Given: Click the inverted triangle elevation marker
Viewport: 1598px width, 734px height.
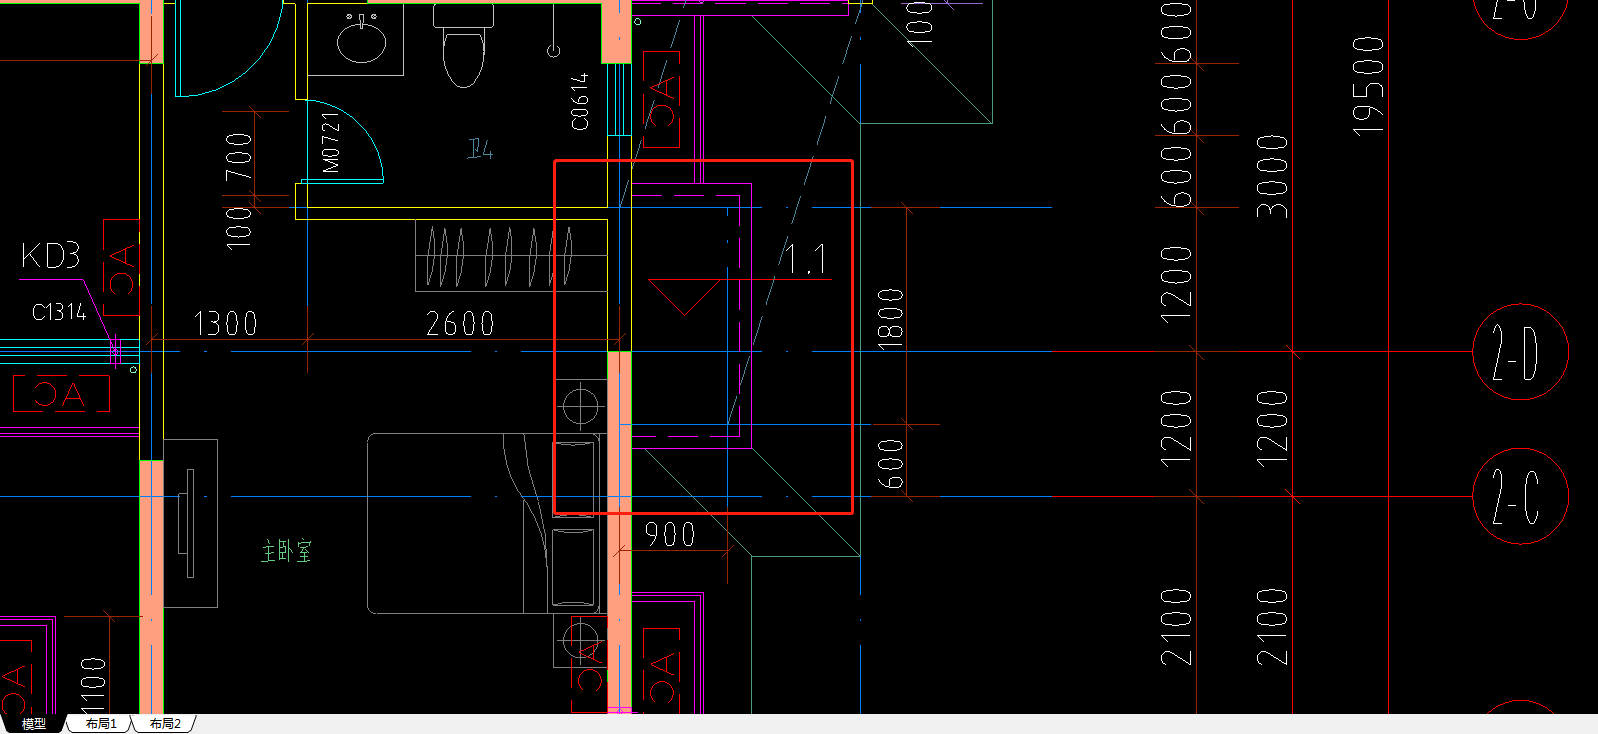Looking at the screenshot, I should click(685, 297).
